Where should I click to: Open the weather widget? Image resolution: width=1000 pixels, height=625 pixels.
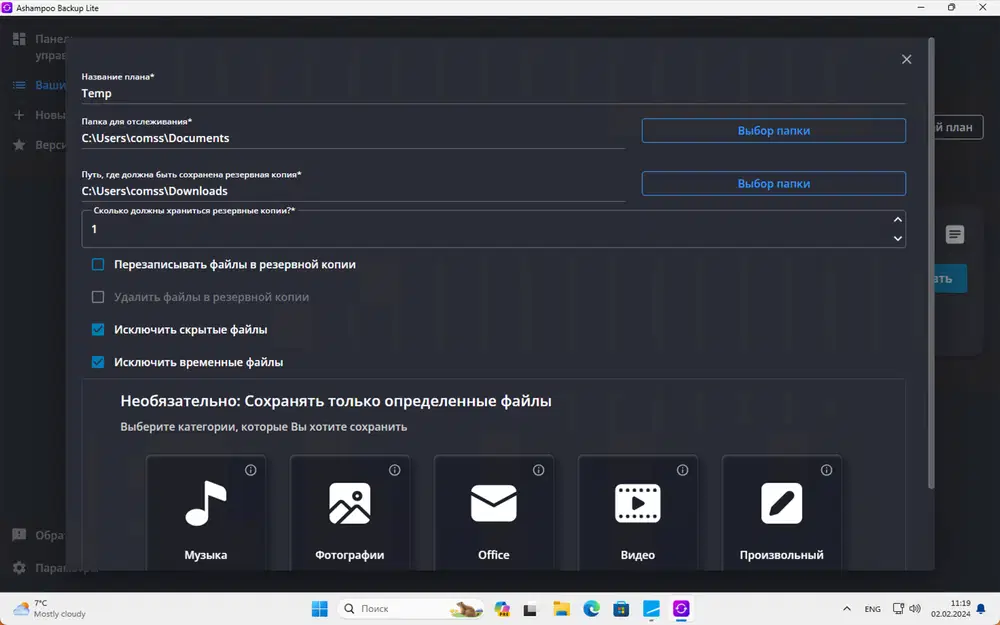coord(50,608)
